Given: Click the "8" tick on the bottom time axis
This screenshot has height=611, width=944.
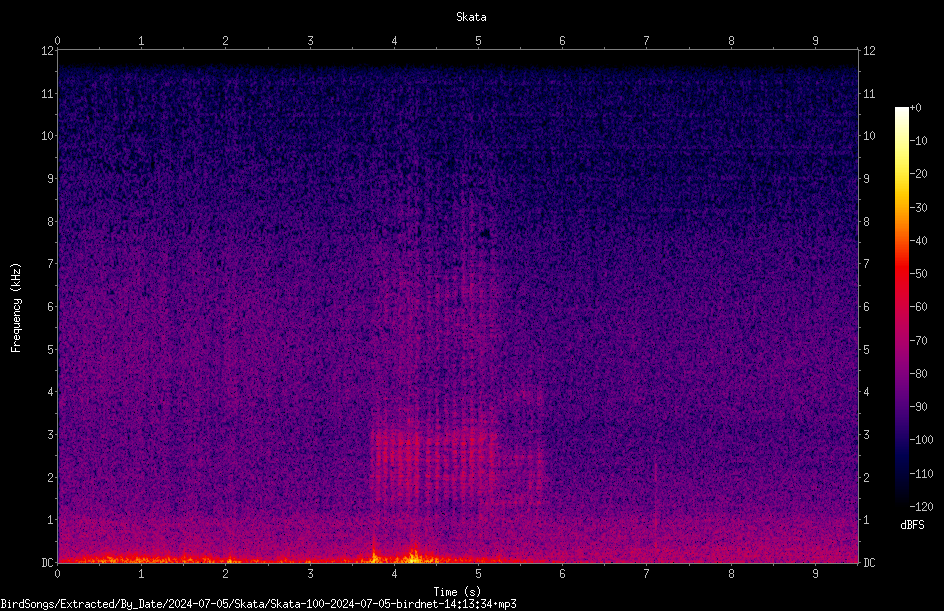Looking at the screenshot, I should tap(731, 574).
